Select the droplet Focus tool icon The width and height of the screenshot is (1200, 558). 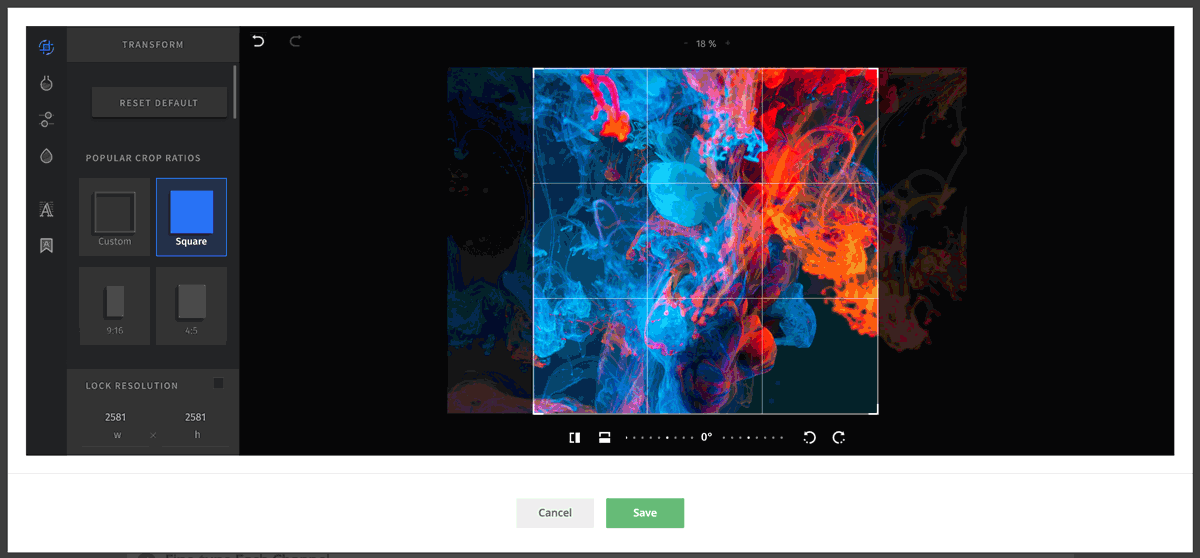click(46, 156)
